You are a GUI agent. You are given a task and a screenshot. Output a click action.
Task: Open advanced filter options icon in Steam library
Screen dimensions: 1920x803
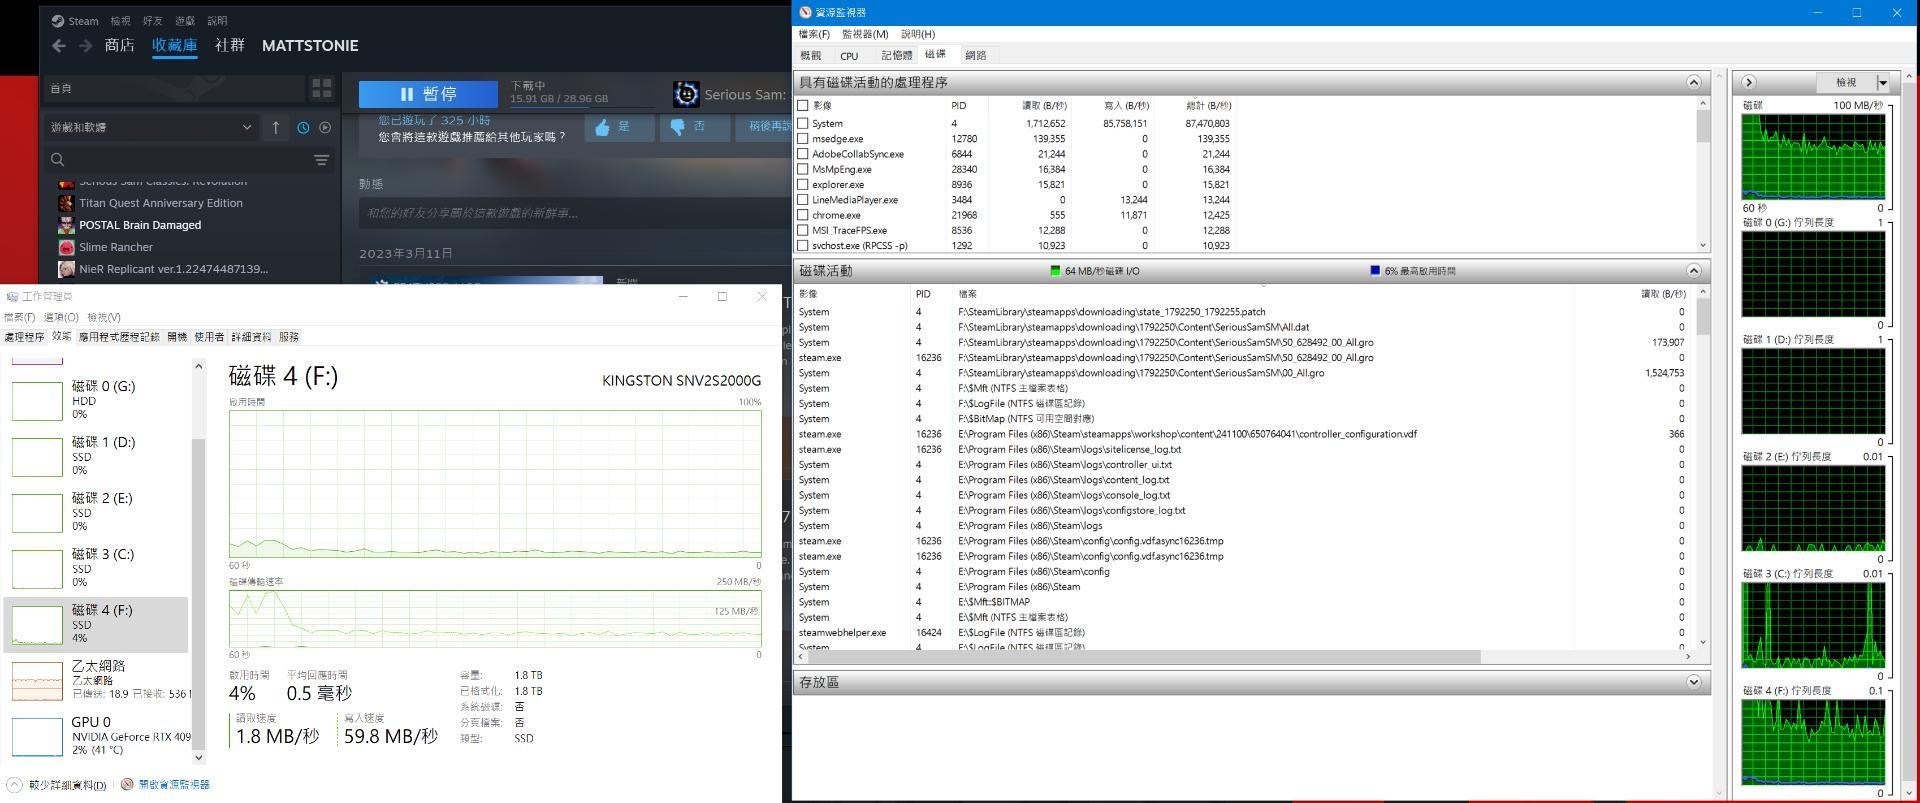[321, 160]
